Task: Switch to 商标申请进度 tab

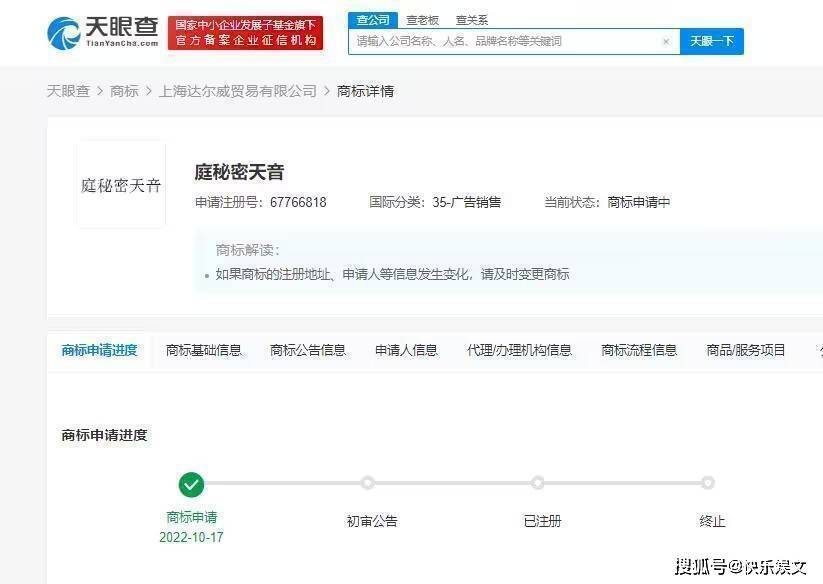Action: coord(99,351)
